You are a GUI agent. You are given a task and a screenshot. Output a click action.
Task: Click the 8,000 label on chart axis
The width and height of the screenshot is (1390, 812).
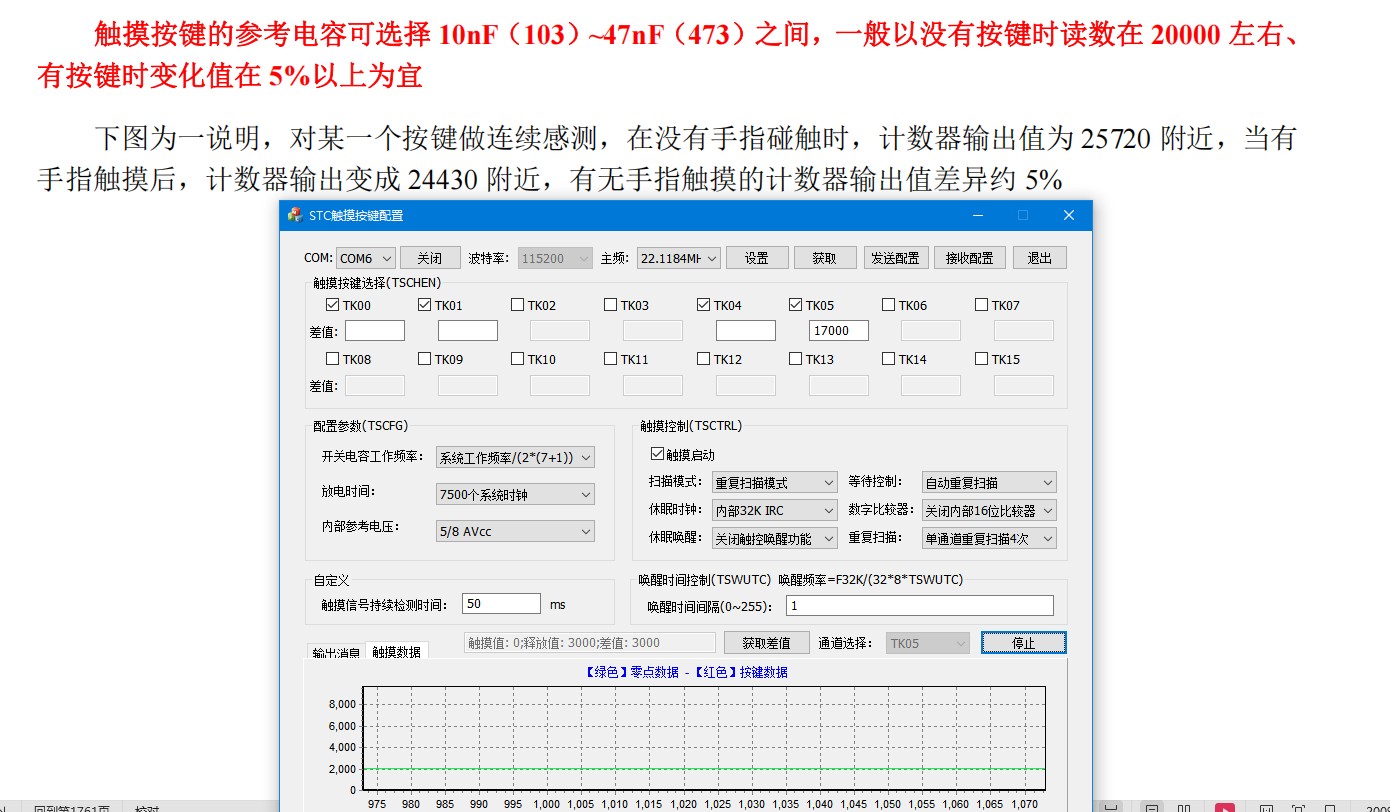click(341, 704)
